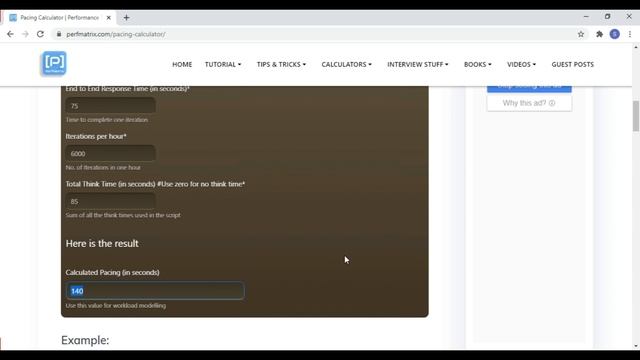The height and width of the screenshot is (360, 640).
Task: Open the Chrome profile avatar
Action: [x=615, y=34]
